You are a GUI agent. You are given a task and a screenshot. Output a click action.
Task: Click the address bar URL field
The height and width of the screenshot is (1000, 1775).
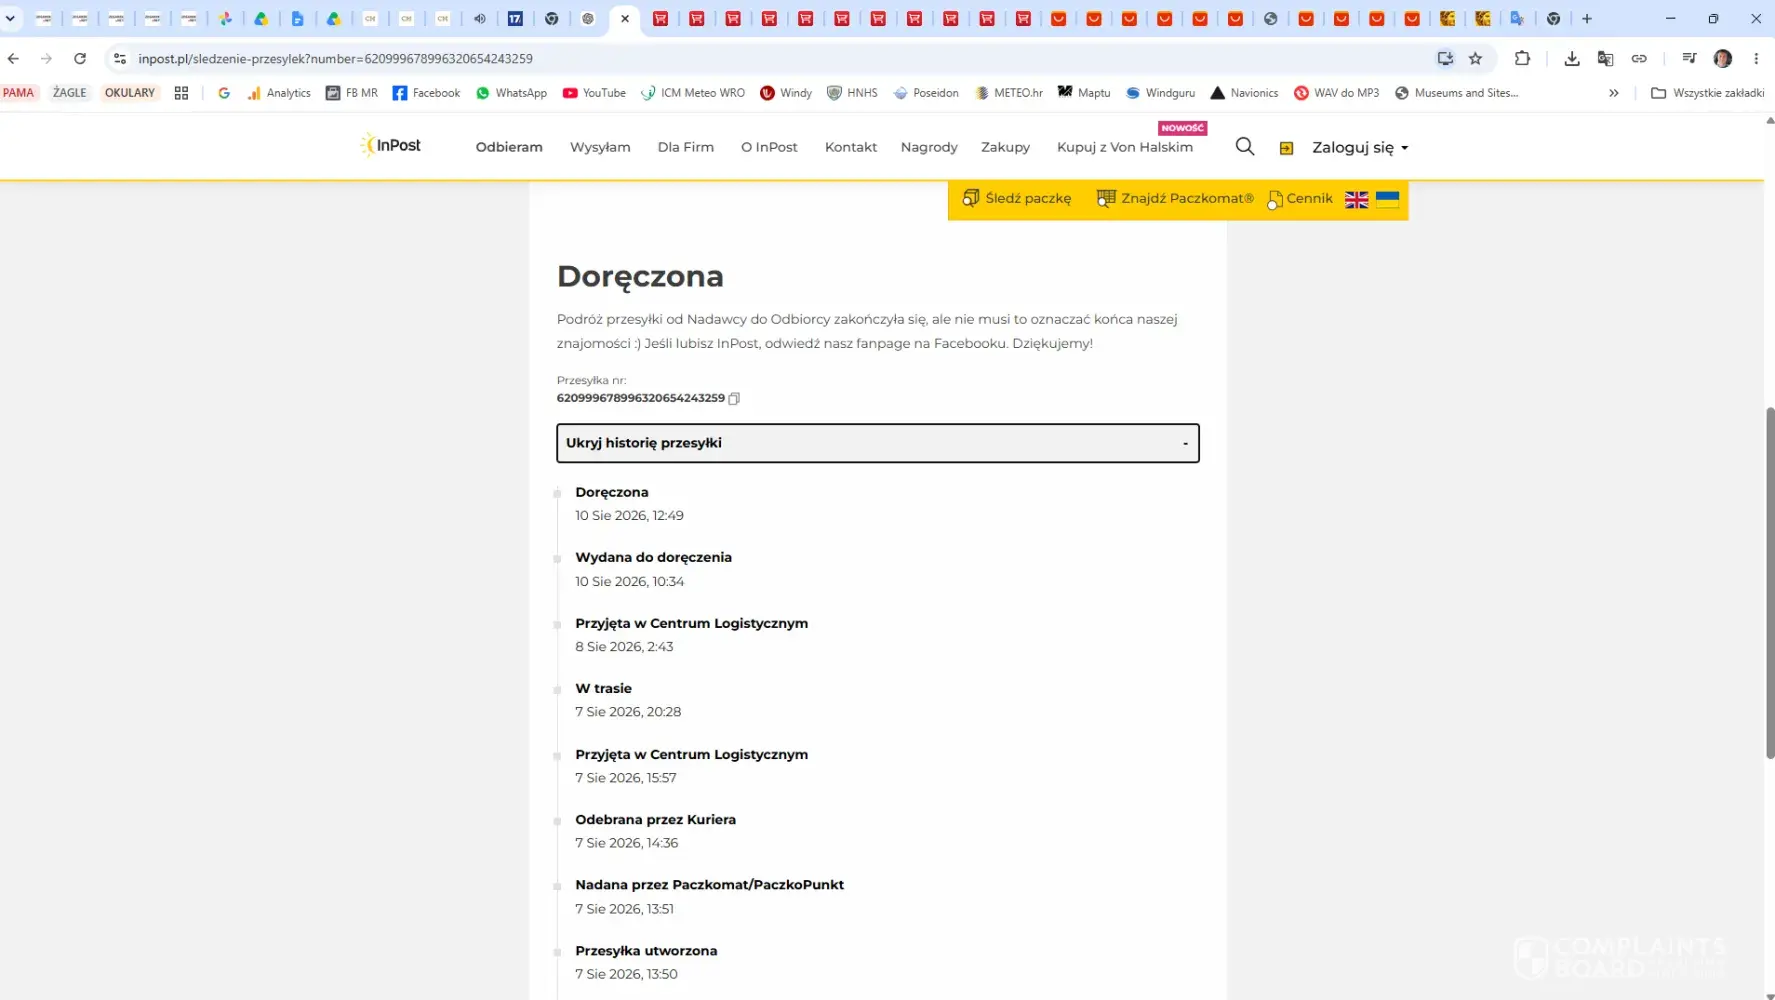click(x=780, y=59)
